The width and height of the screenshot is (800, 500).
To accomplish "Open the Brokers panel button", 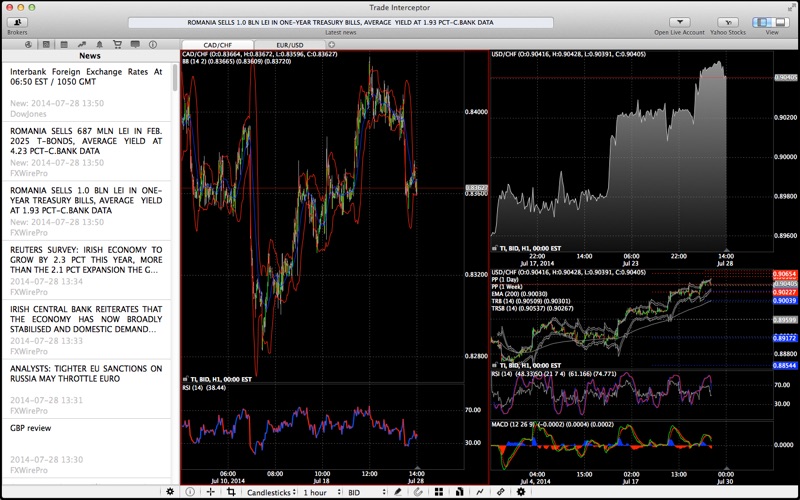I will click(17, 22).
